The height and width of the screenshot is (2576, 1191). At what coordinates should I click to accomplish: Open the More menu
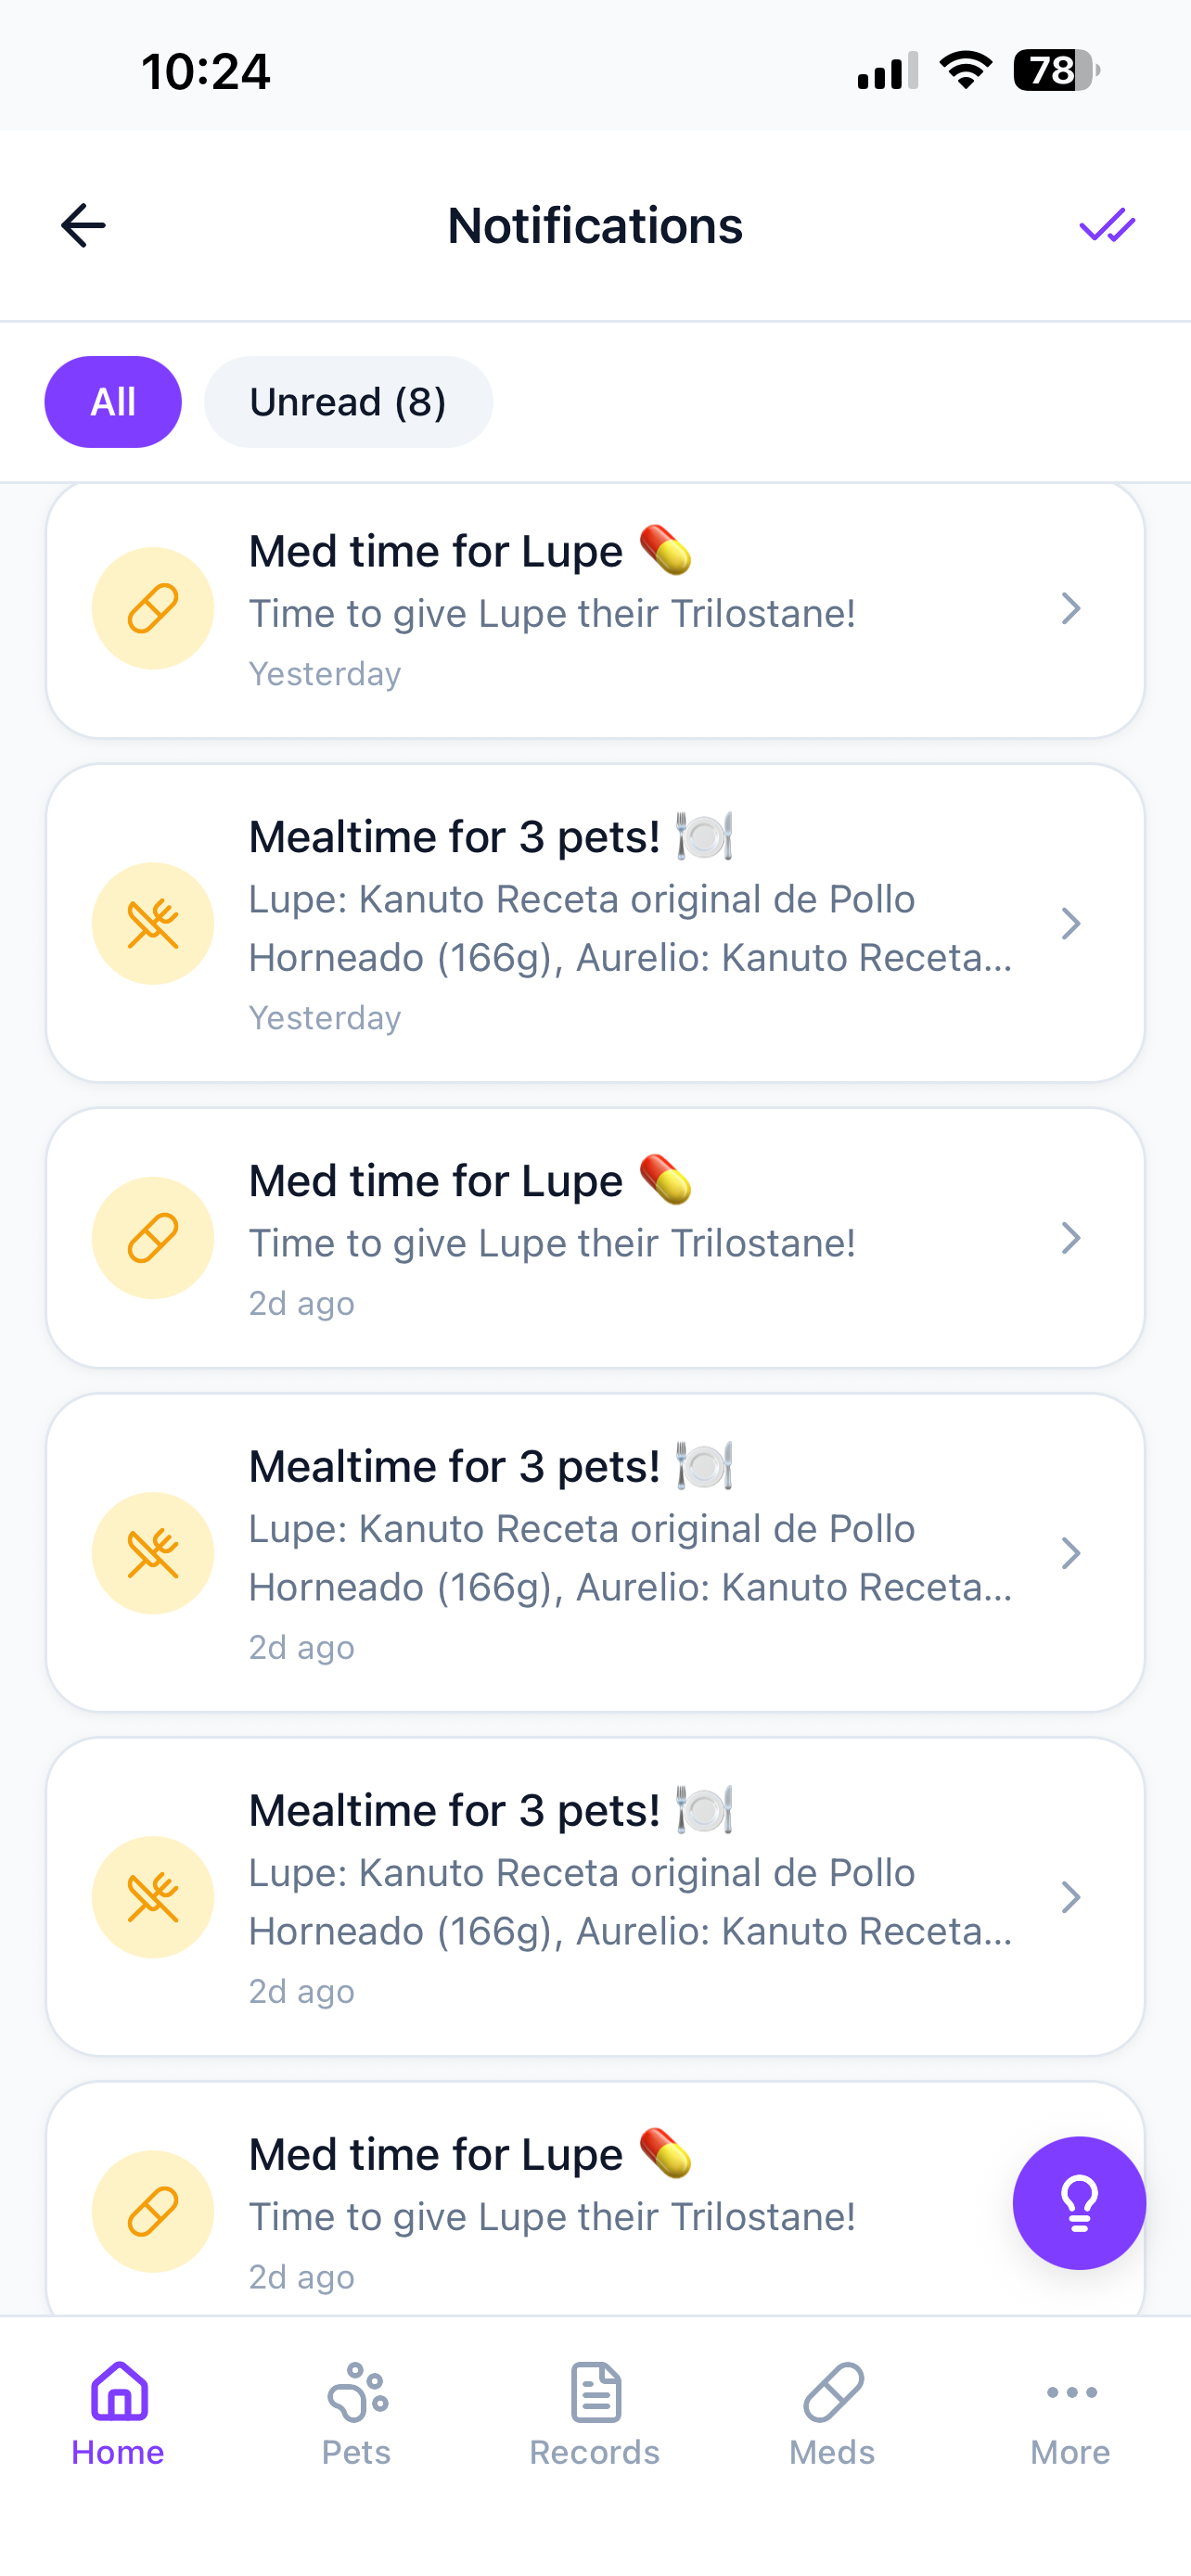(1070, 2412)
